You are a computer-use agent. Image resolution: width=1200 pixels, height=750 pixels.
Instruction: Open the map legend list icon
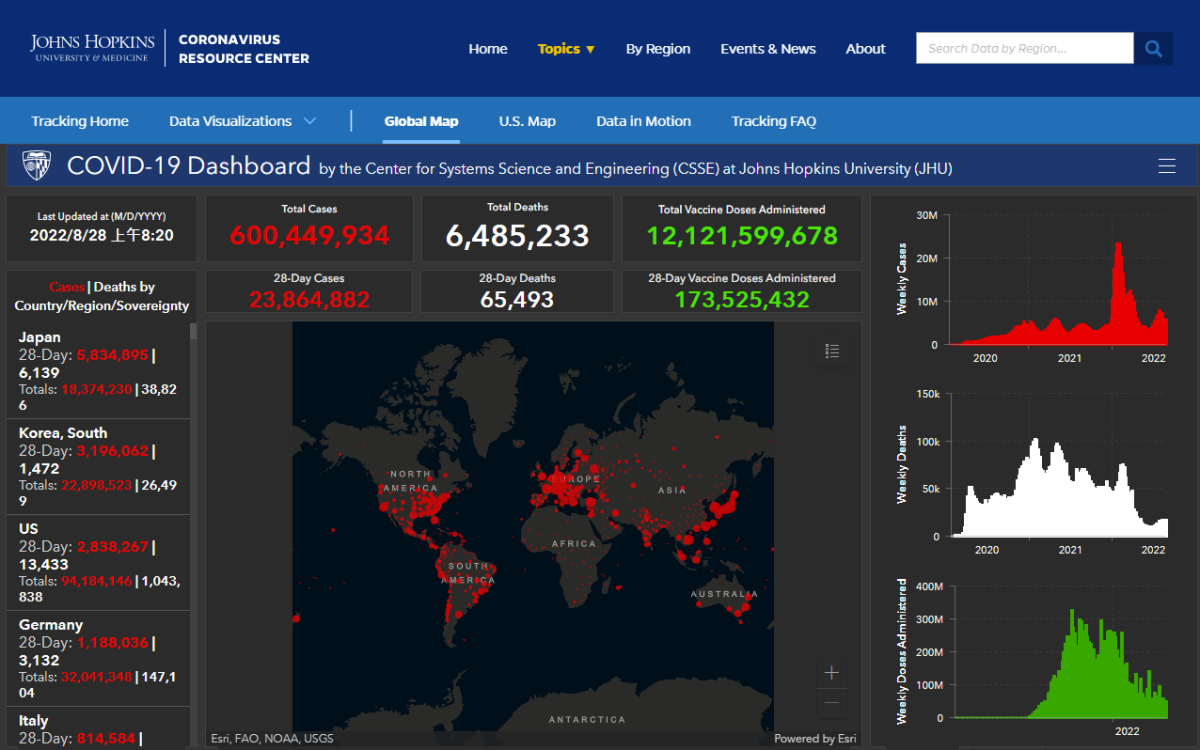click(832, 351)
